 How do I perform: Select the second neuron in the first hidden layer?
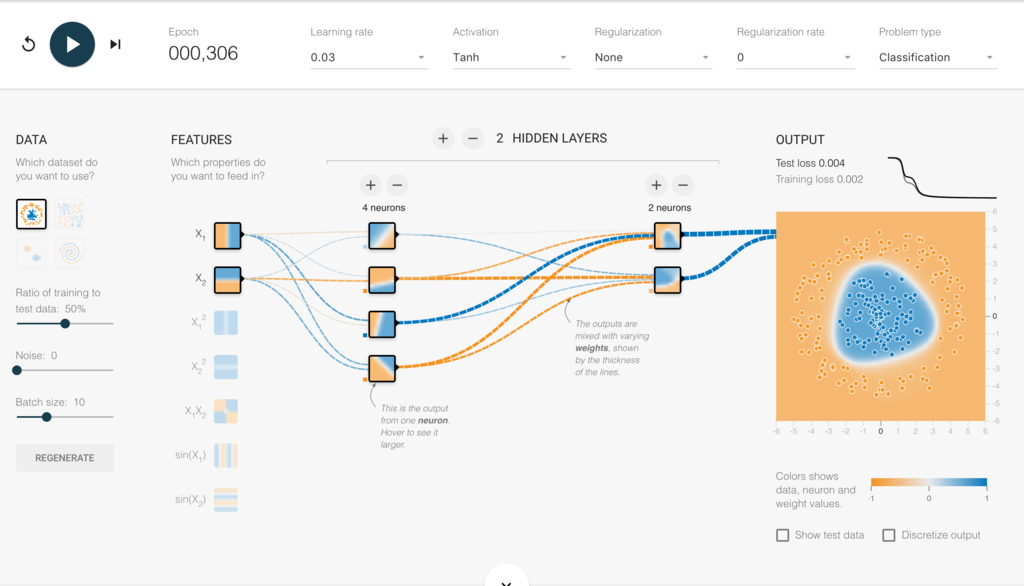click(x=382, y=280)
